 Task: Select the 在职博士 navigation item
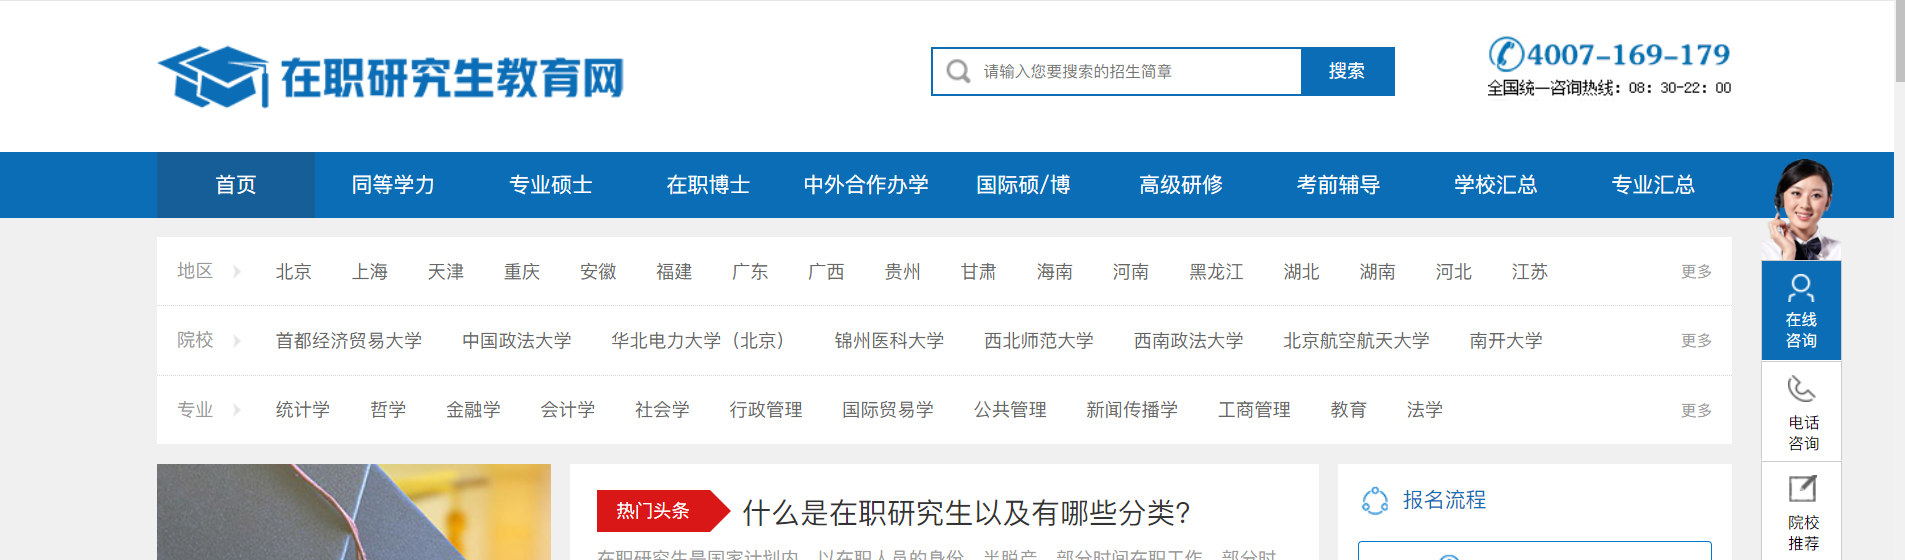(708, 185)
